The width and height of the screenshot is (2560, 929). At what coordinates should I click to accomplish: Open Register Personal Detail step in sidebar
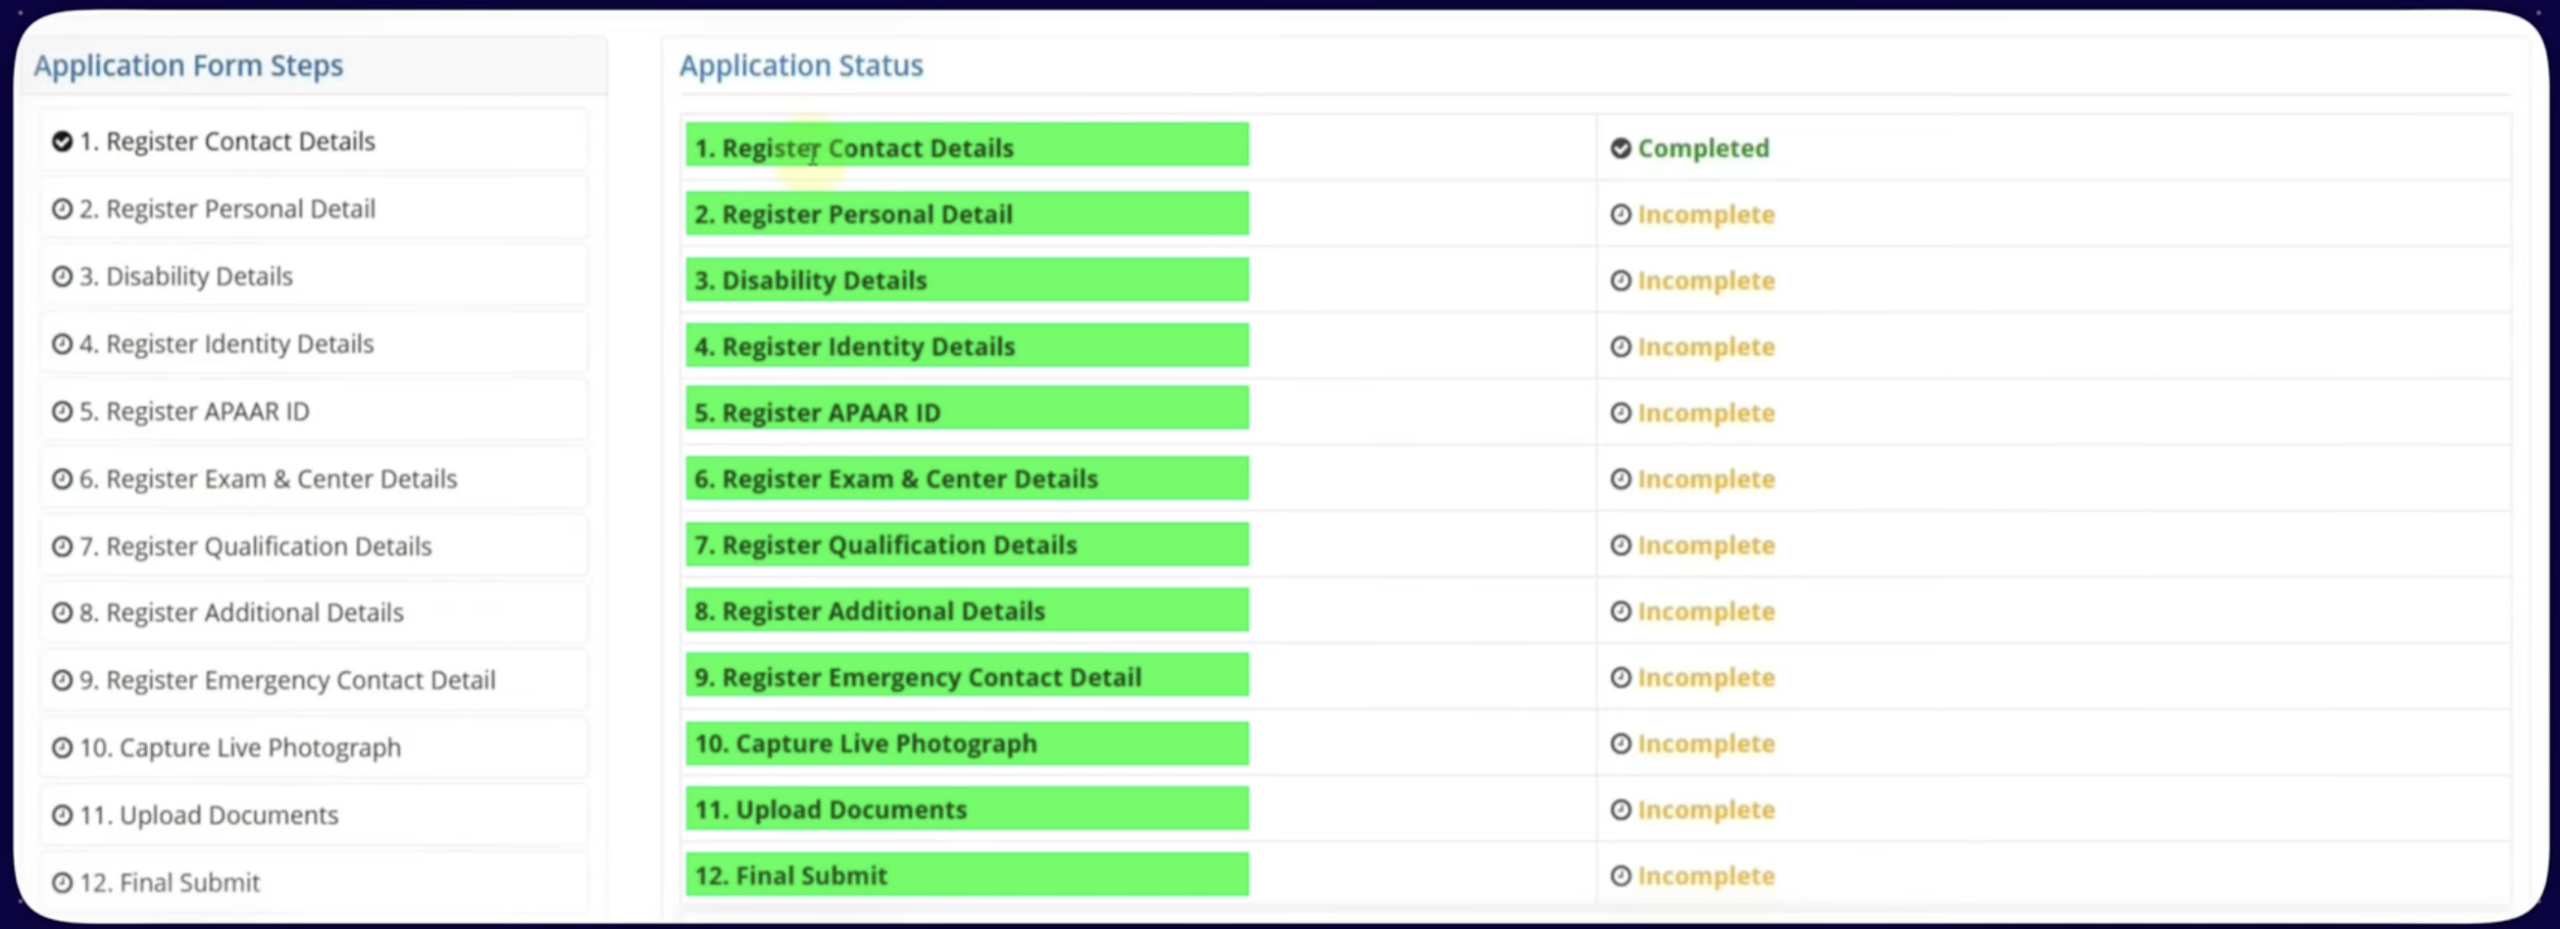tap(240, 209)
